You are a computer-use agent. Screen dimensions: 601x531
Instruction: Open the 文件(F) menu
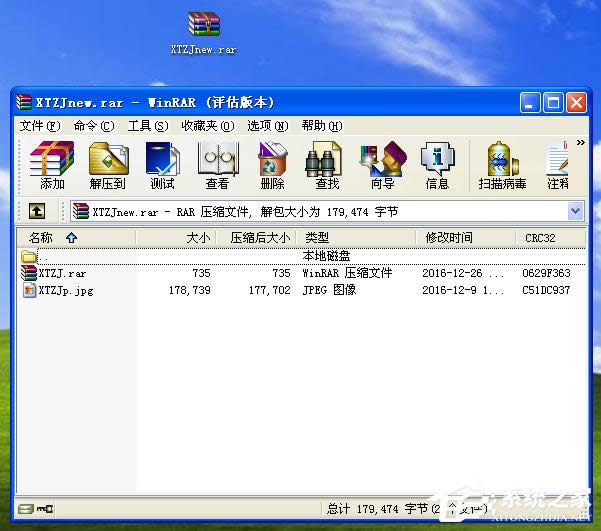click(40, 126)
